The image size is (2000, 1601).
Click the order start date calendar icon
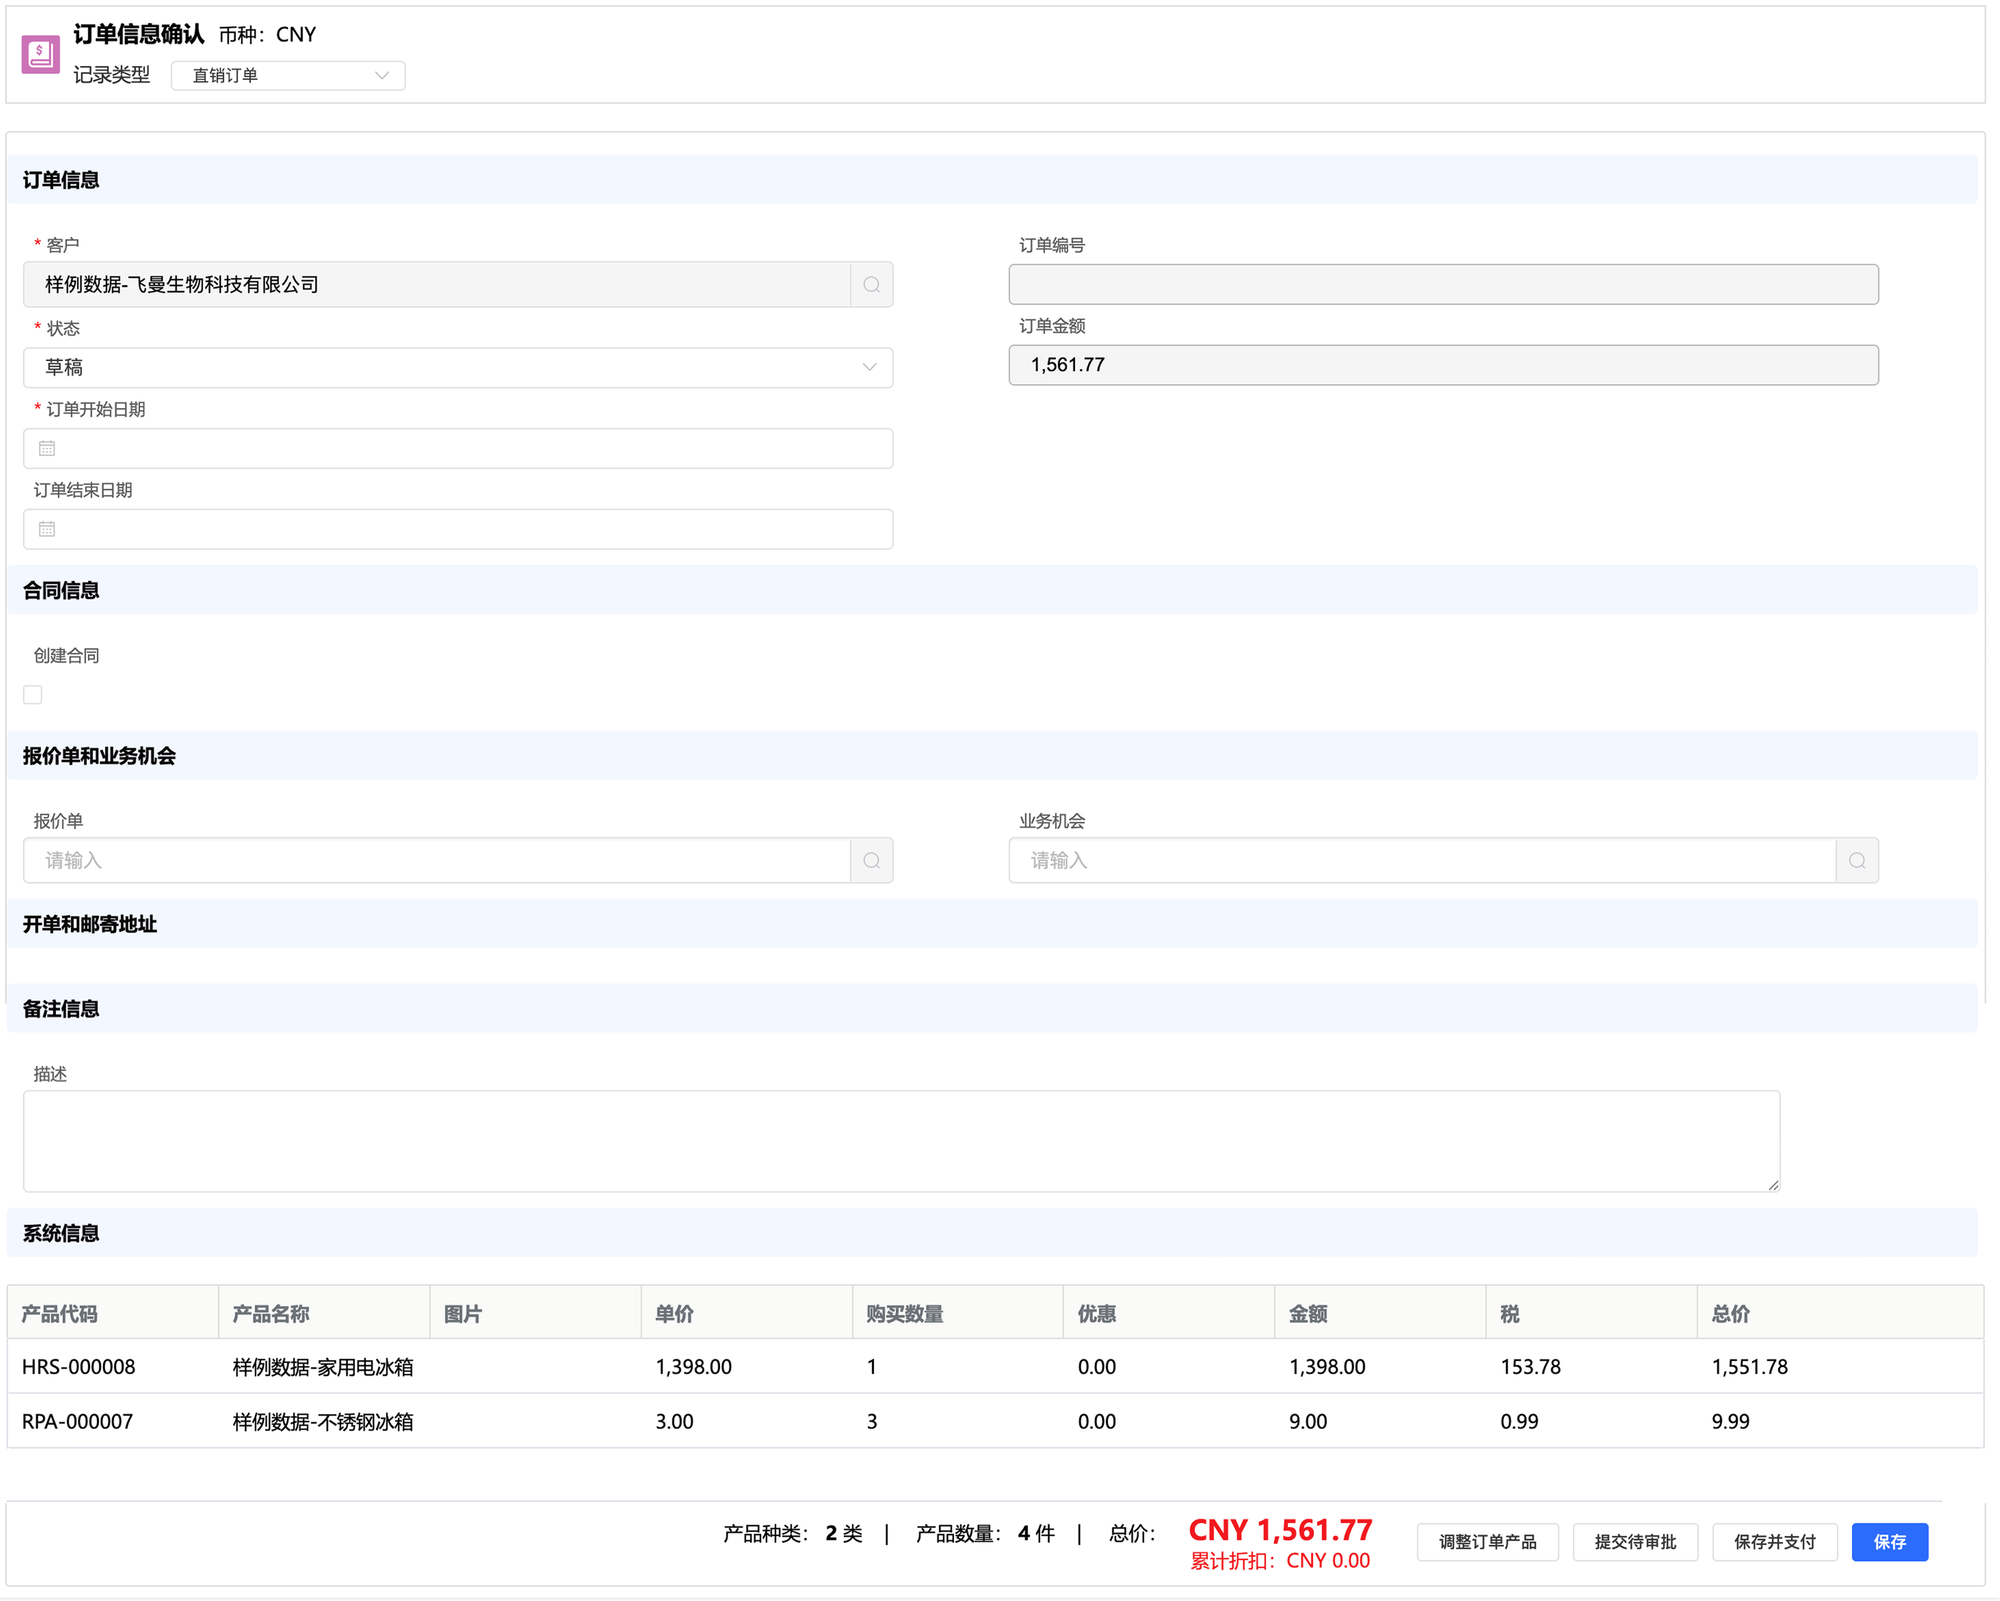(x=47, y=449)
